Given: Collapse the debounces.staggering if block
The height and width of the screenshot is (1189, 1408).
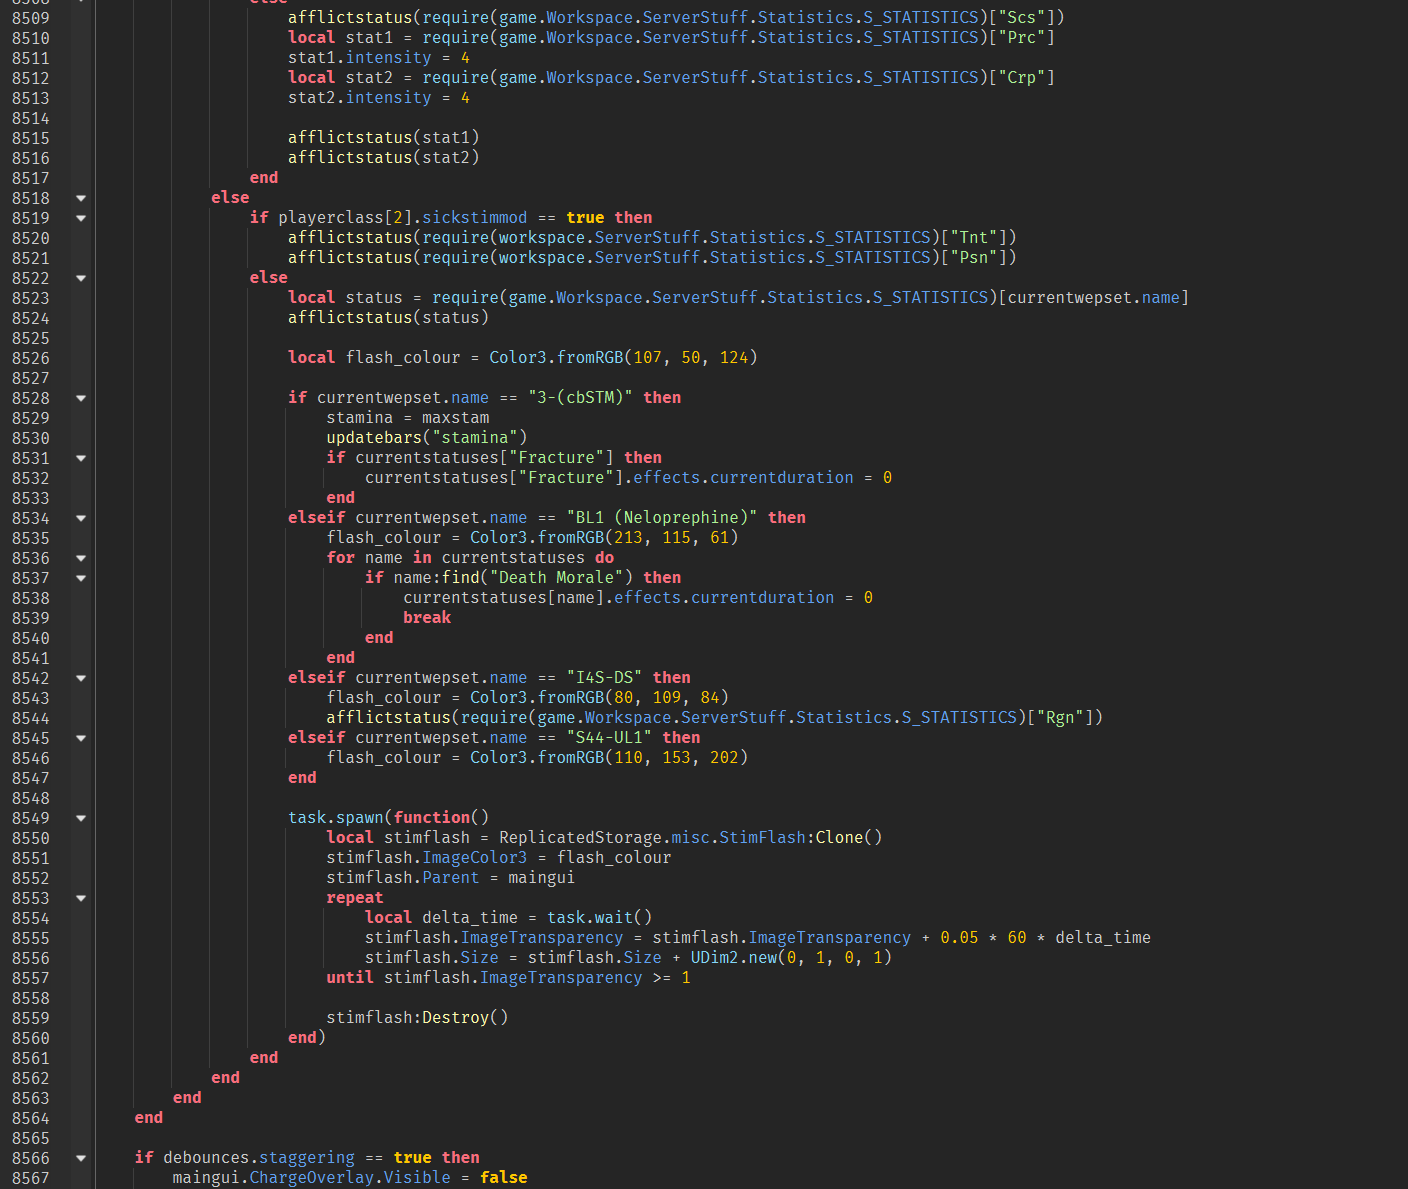Looking at the screenshot, I should click(x=80, y=1157).
